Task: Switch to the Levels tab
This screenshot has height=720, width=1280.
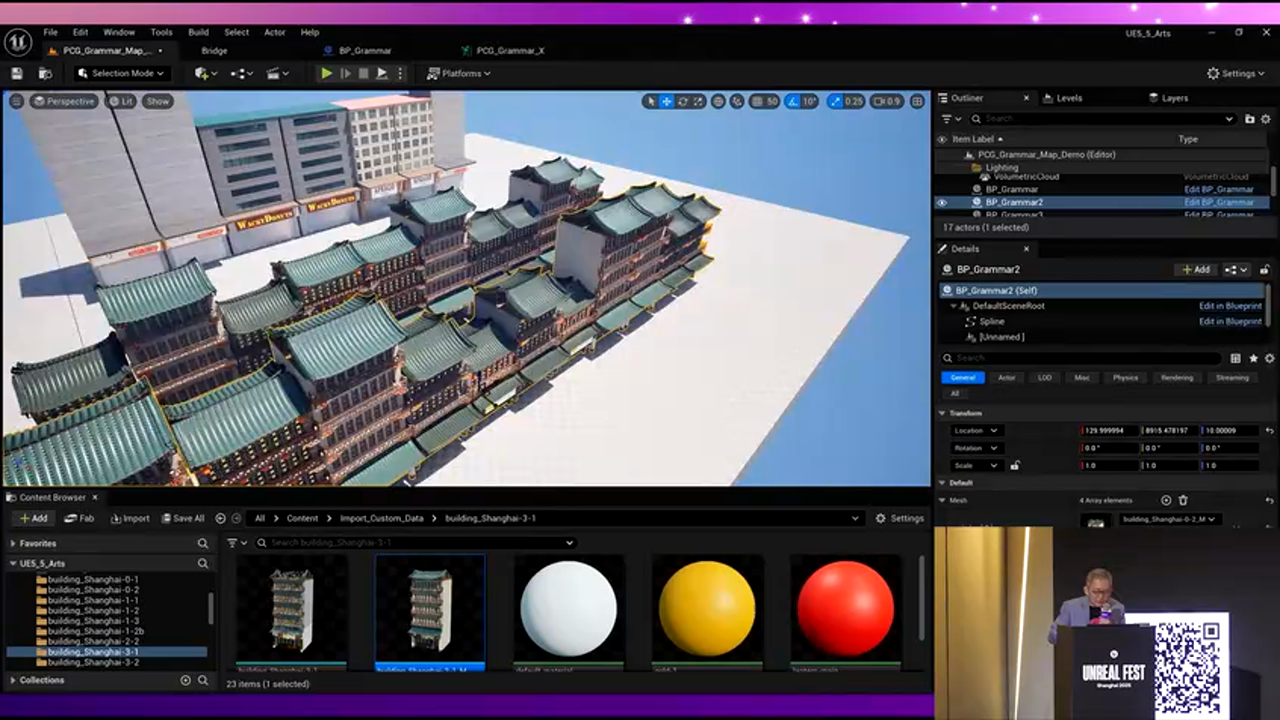Action: pyautogui.click(x=1068, y=98)
